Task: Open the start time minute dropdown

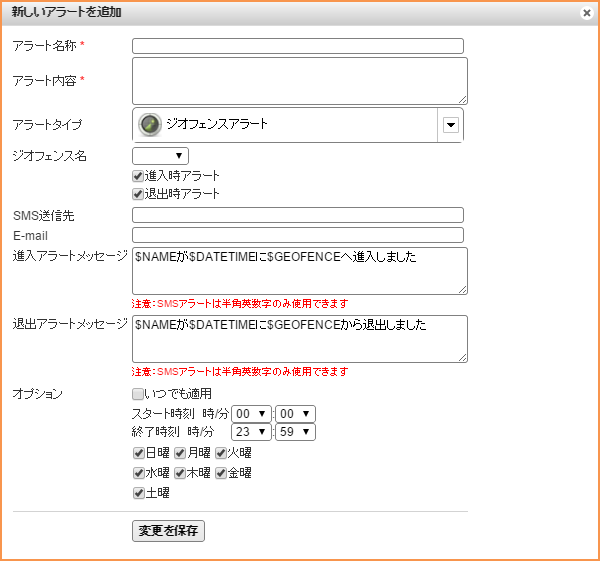Action: coord(295,413)
